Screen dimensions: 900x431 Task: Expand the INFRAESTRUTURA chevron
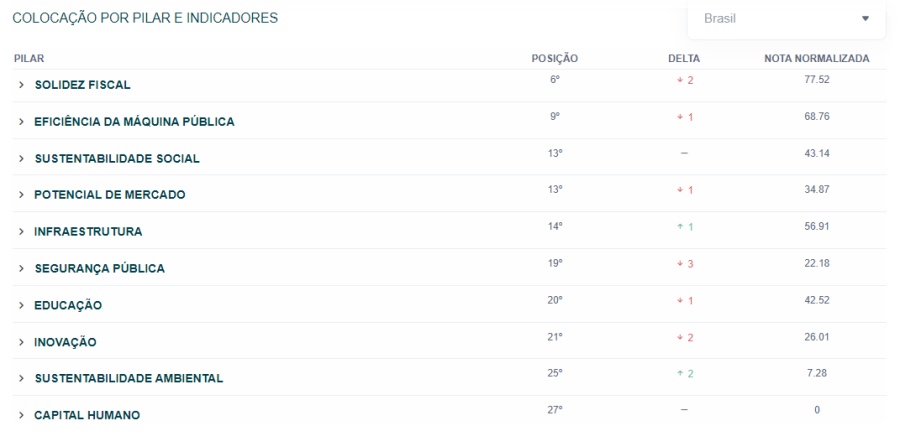pyautogui.click(x=21, y=232)
